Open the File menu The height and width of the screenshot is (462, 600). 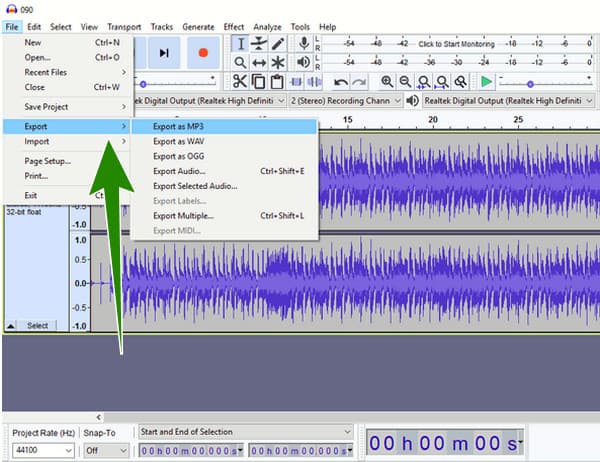tap(12, 27)
